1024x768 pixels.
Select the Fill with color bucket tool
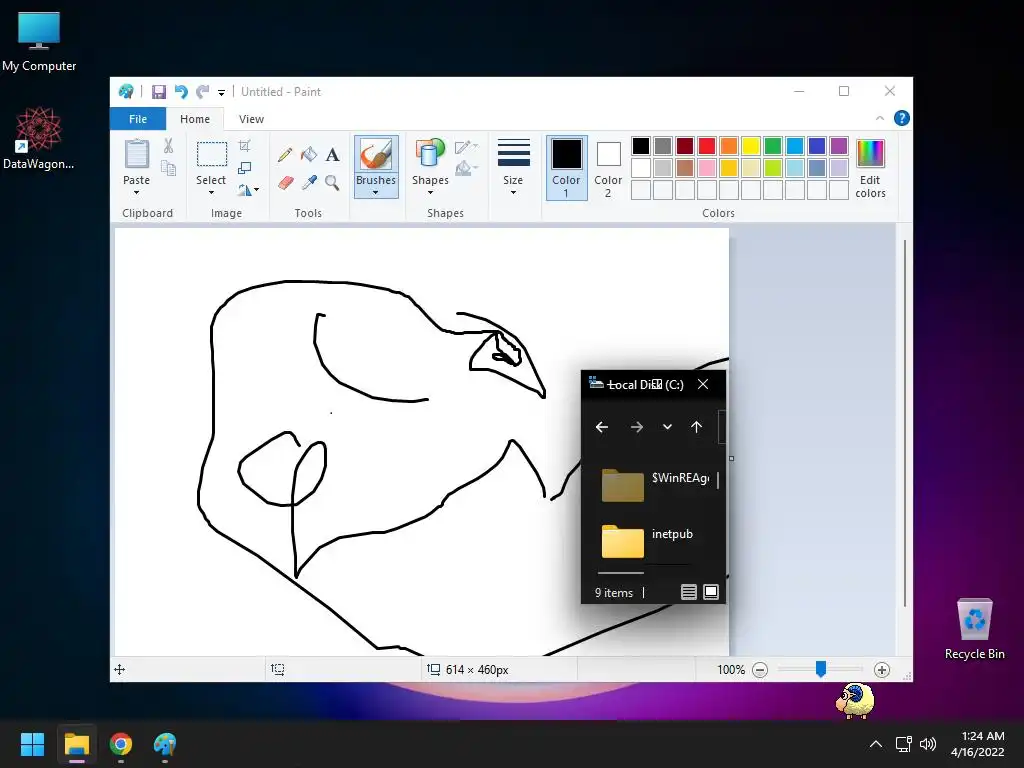click(x=309, y=155)
